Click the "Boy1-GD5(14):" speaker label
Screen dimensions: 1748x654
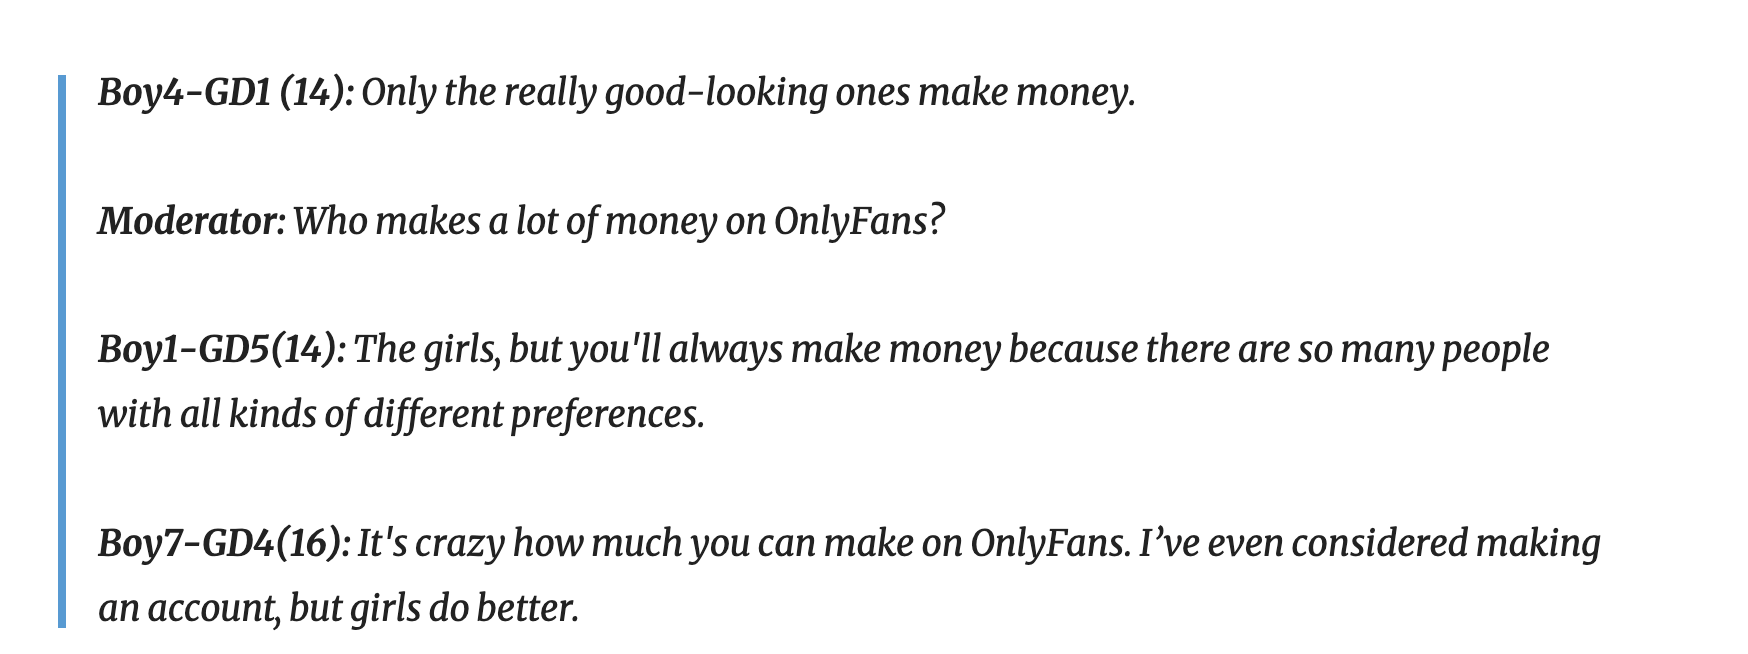(222, 349)
